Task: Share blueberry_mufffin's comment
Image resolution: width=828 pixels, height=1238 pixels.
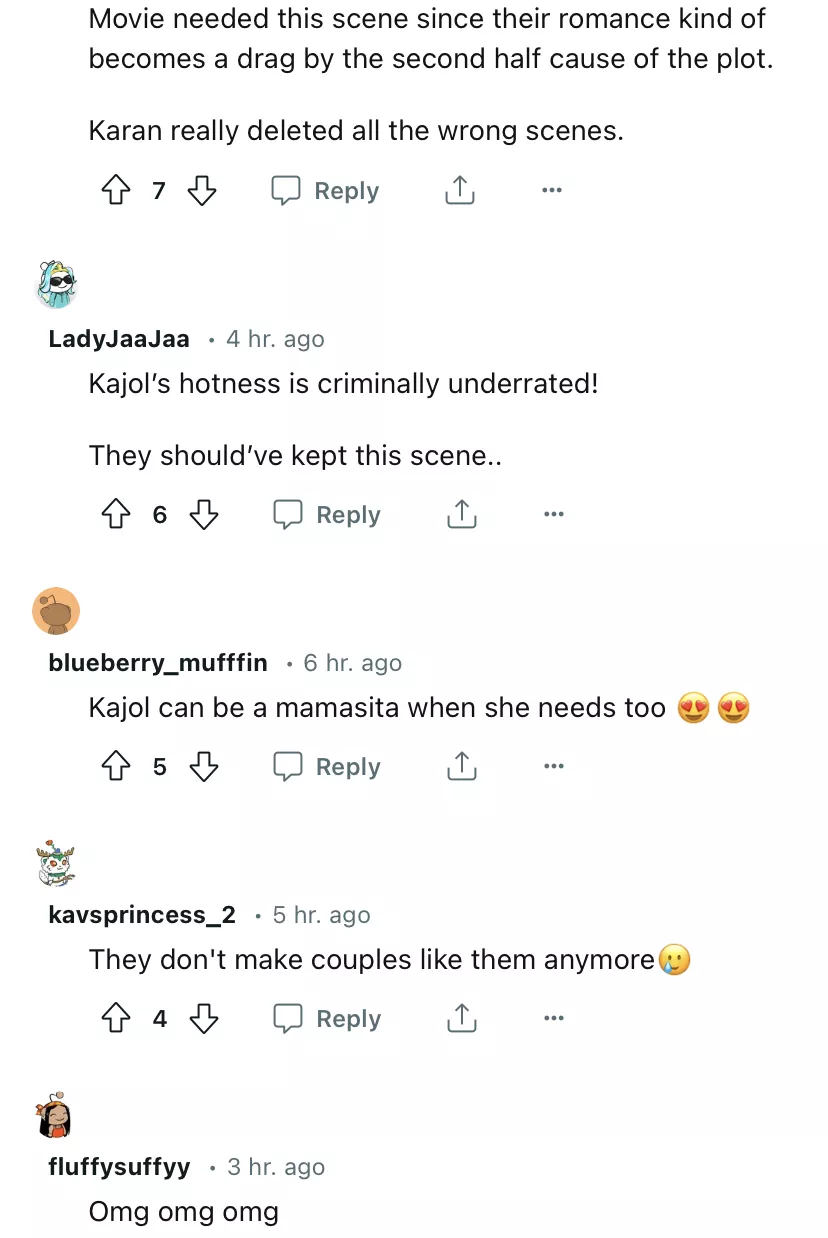Action: (460, 766)
